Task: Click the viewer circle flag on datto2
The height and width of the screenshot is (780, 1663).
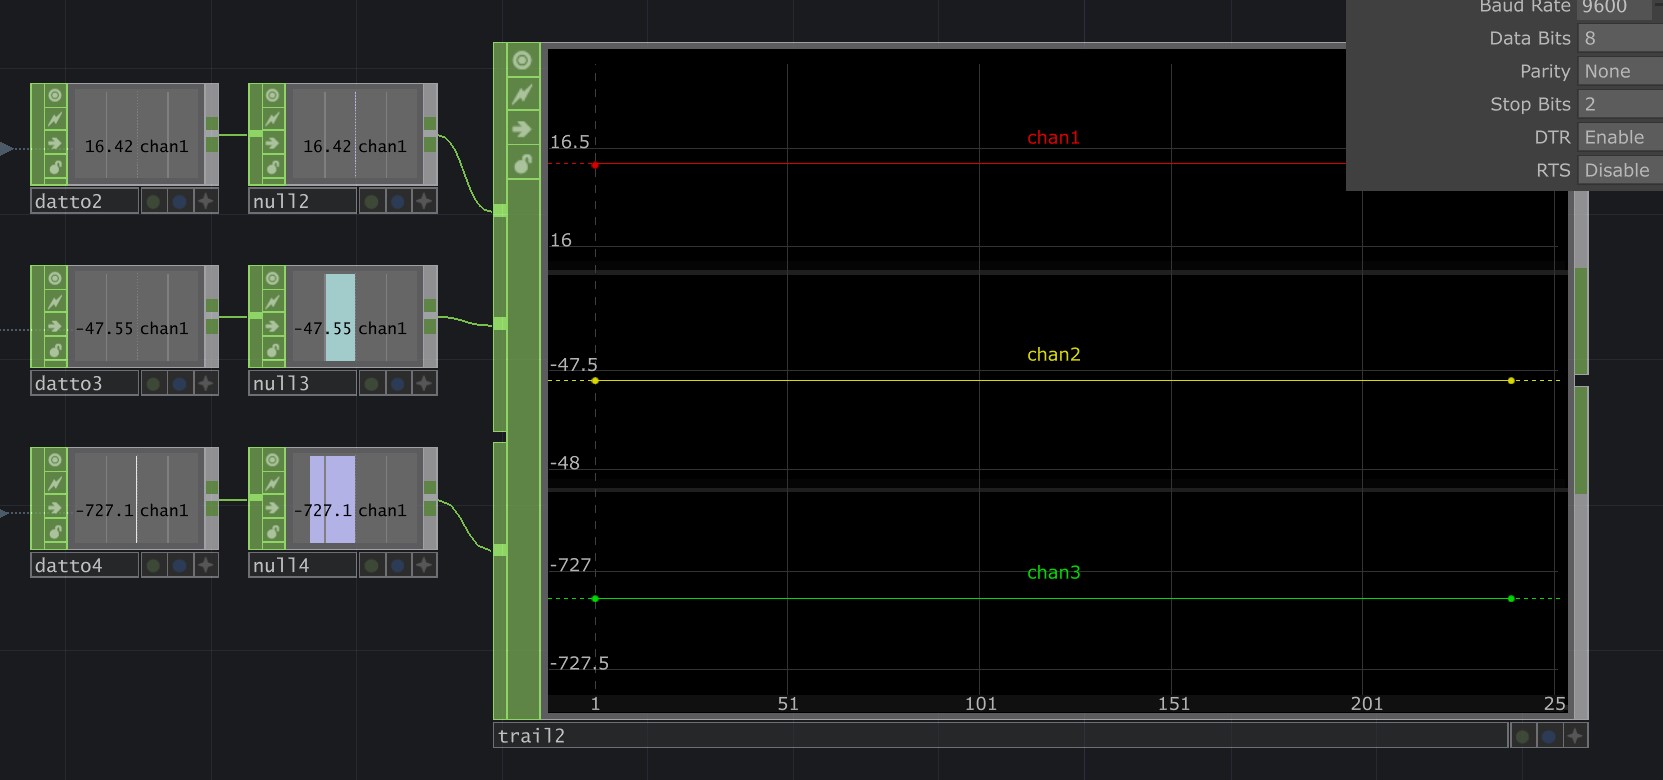Action: tap(55, 95)
